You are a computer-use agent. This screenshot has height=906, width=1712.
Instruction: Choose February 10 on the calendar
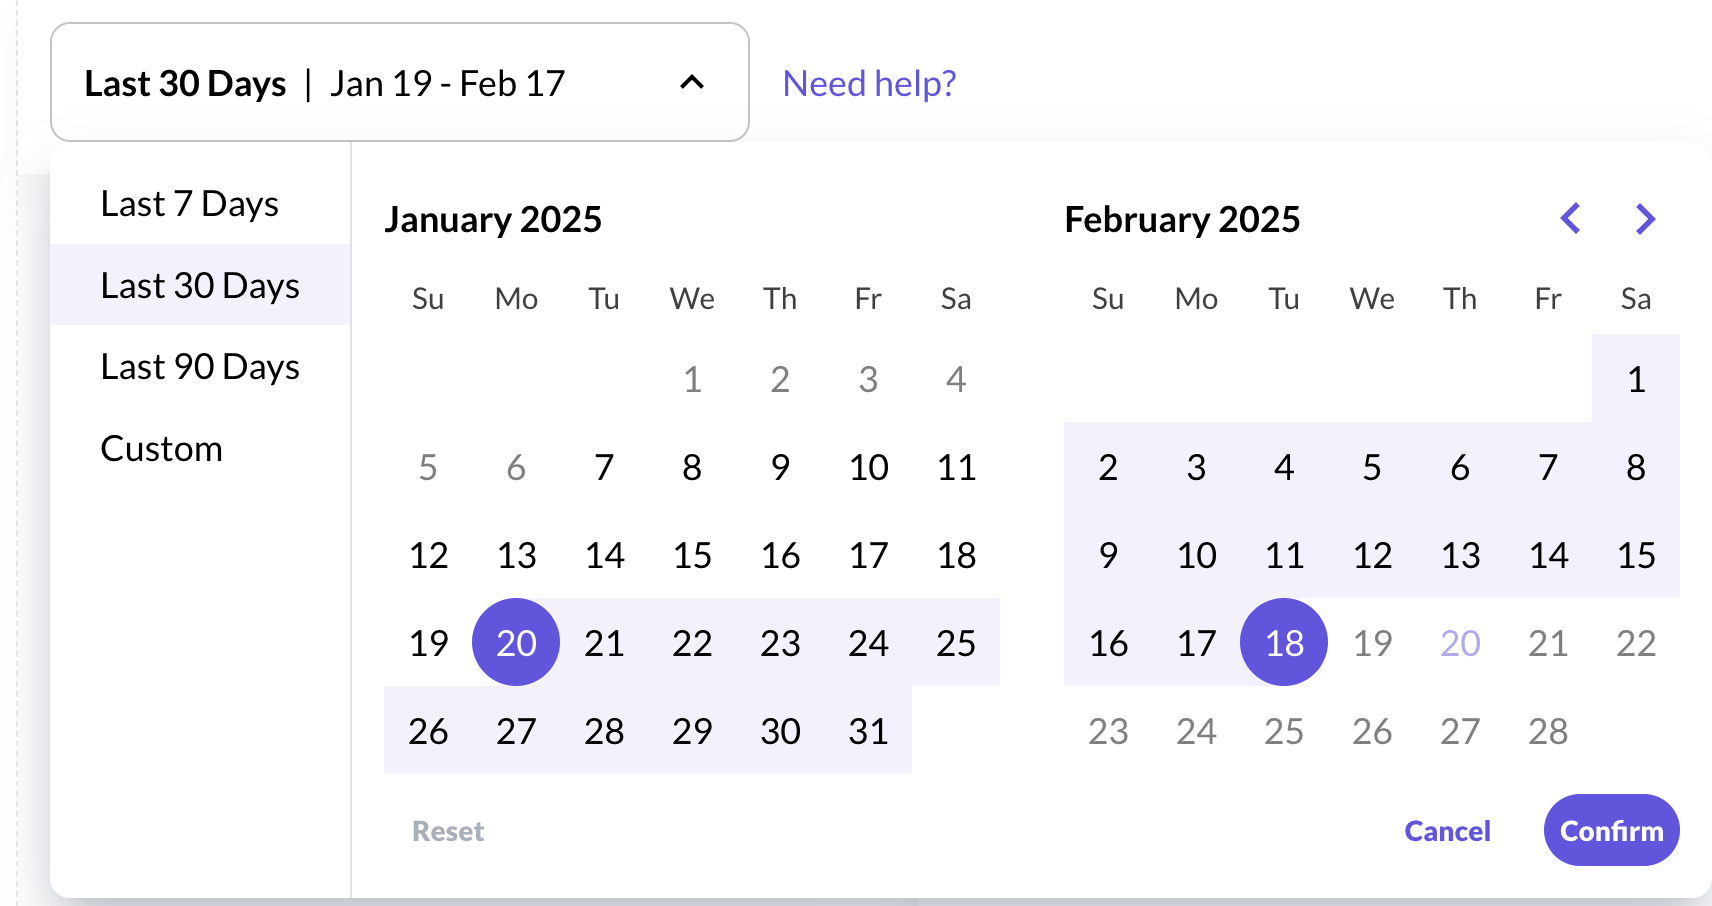[x=1196, y=555]
